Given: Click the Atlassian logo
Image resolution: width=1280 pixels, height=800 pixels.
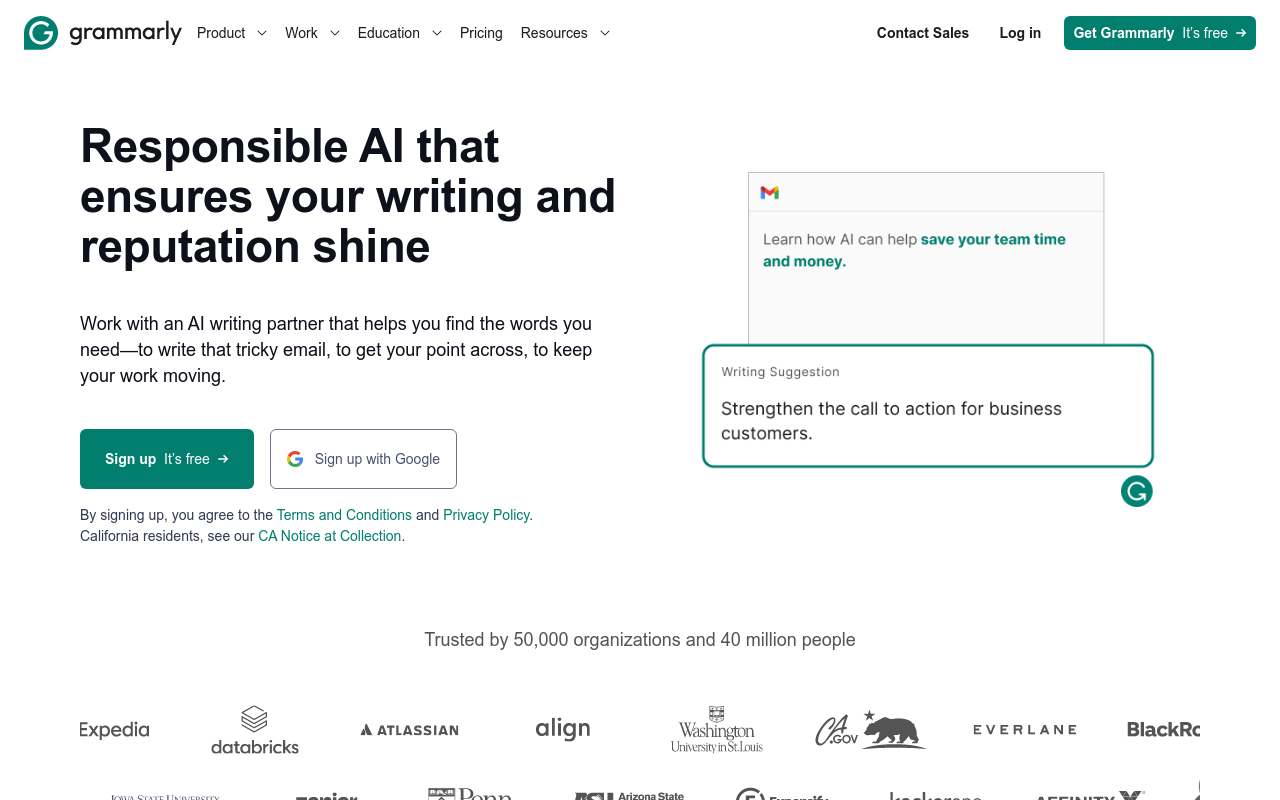Looking at the screenshot, I should 409,730.
